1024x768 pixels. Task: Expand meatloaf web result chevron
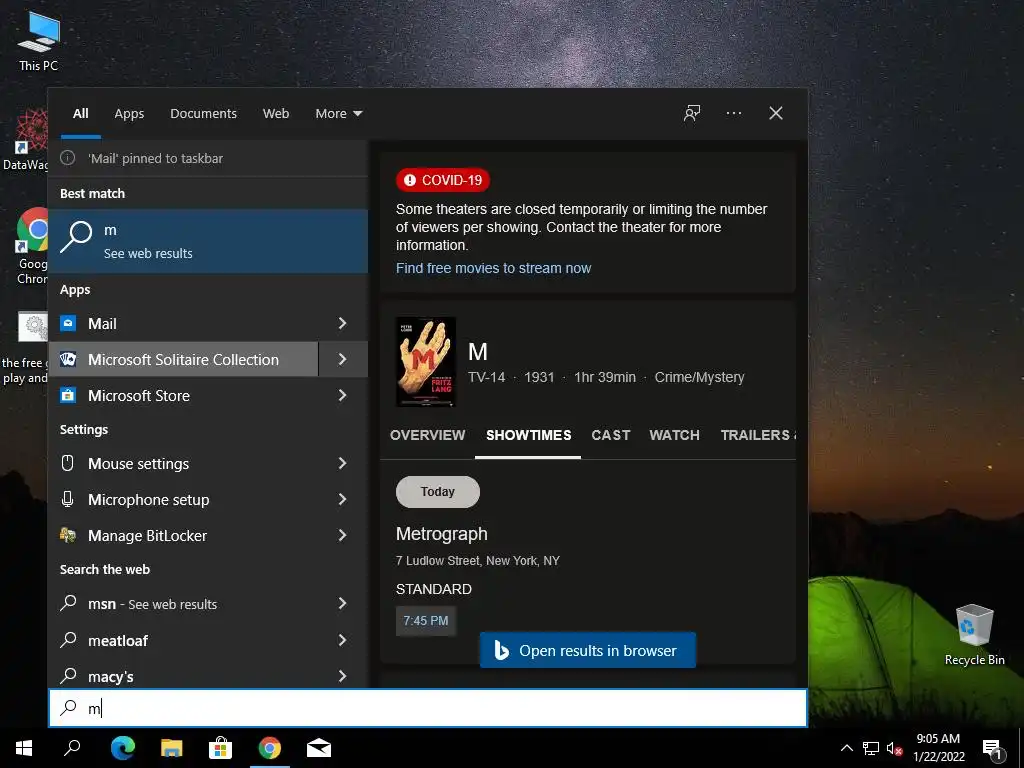343,640
